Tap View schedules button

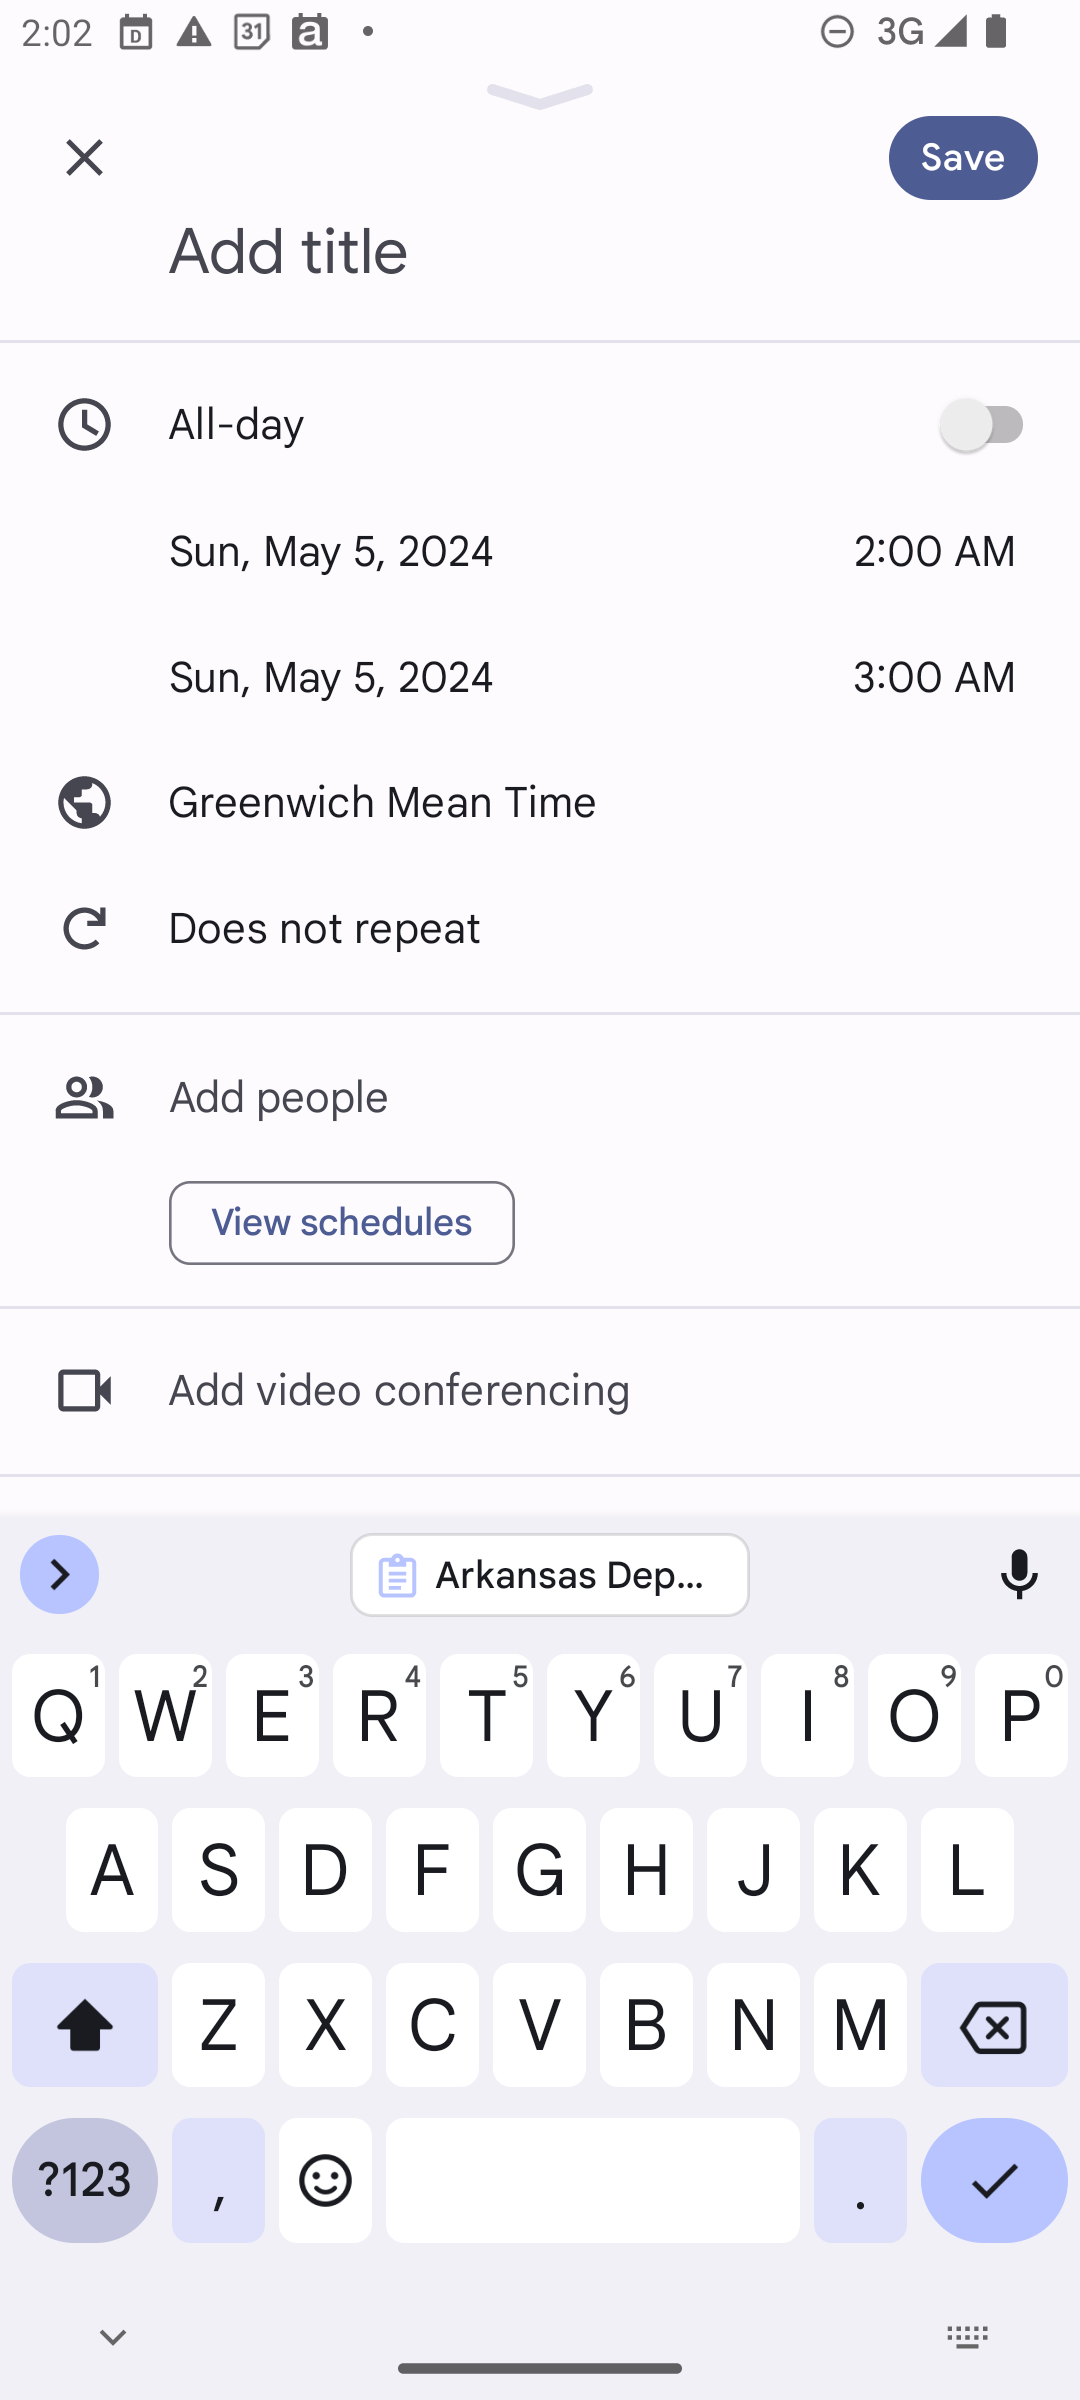(342, 1223)
